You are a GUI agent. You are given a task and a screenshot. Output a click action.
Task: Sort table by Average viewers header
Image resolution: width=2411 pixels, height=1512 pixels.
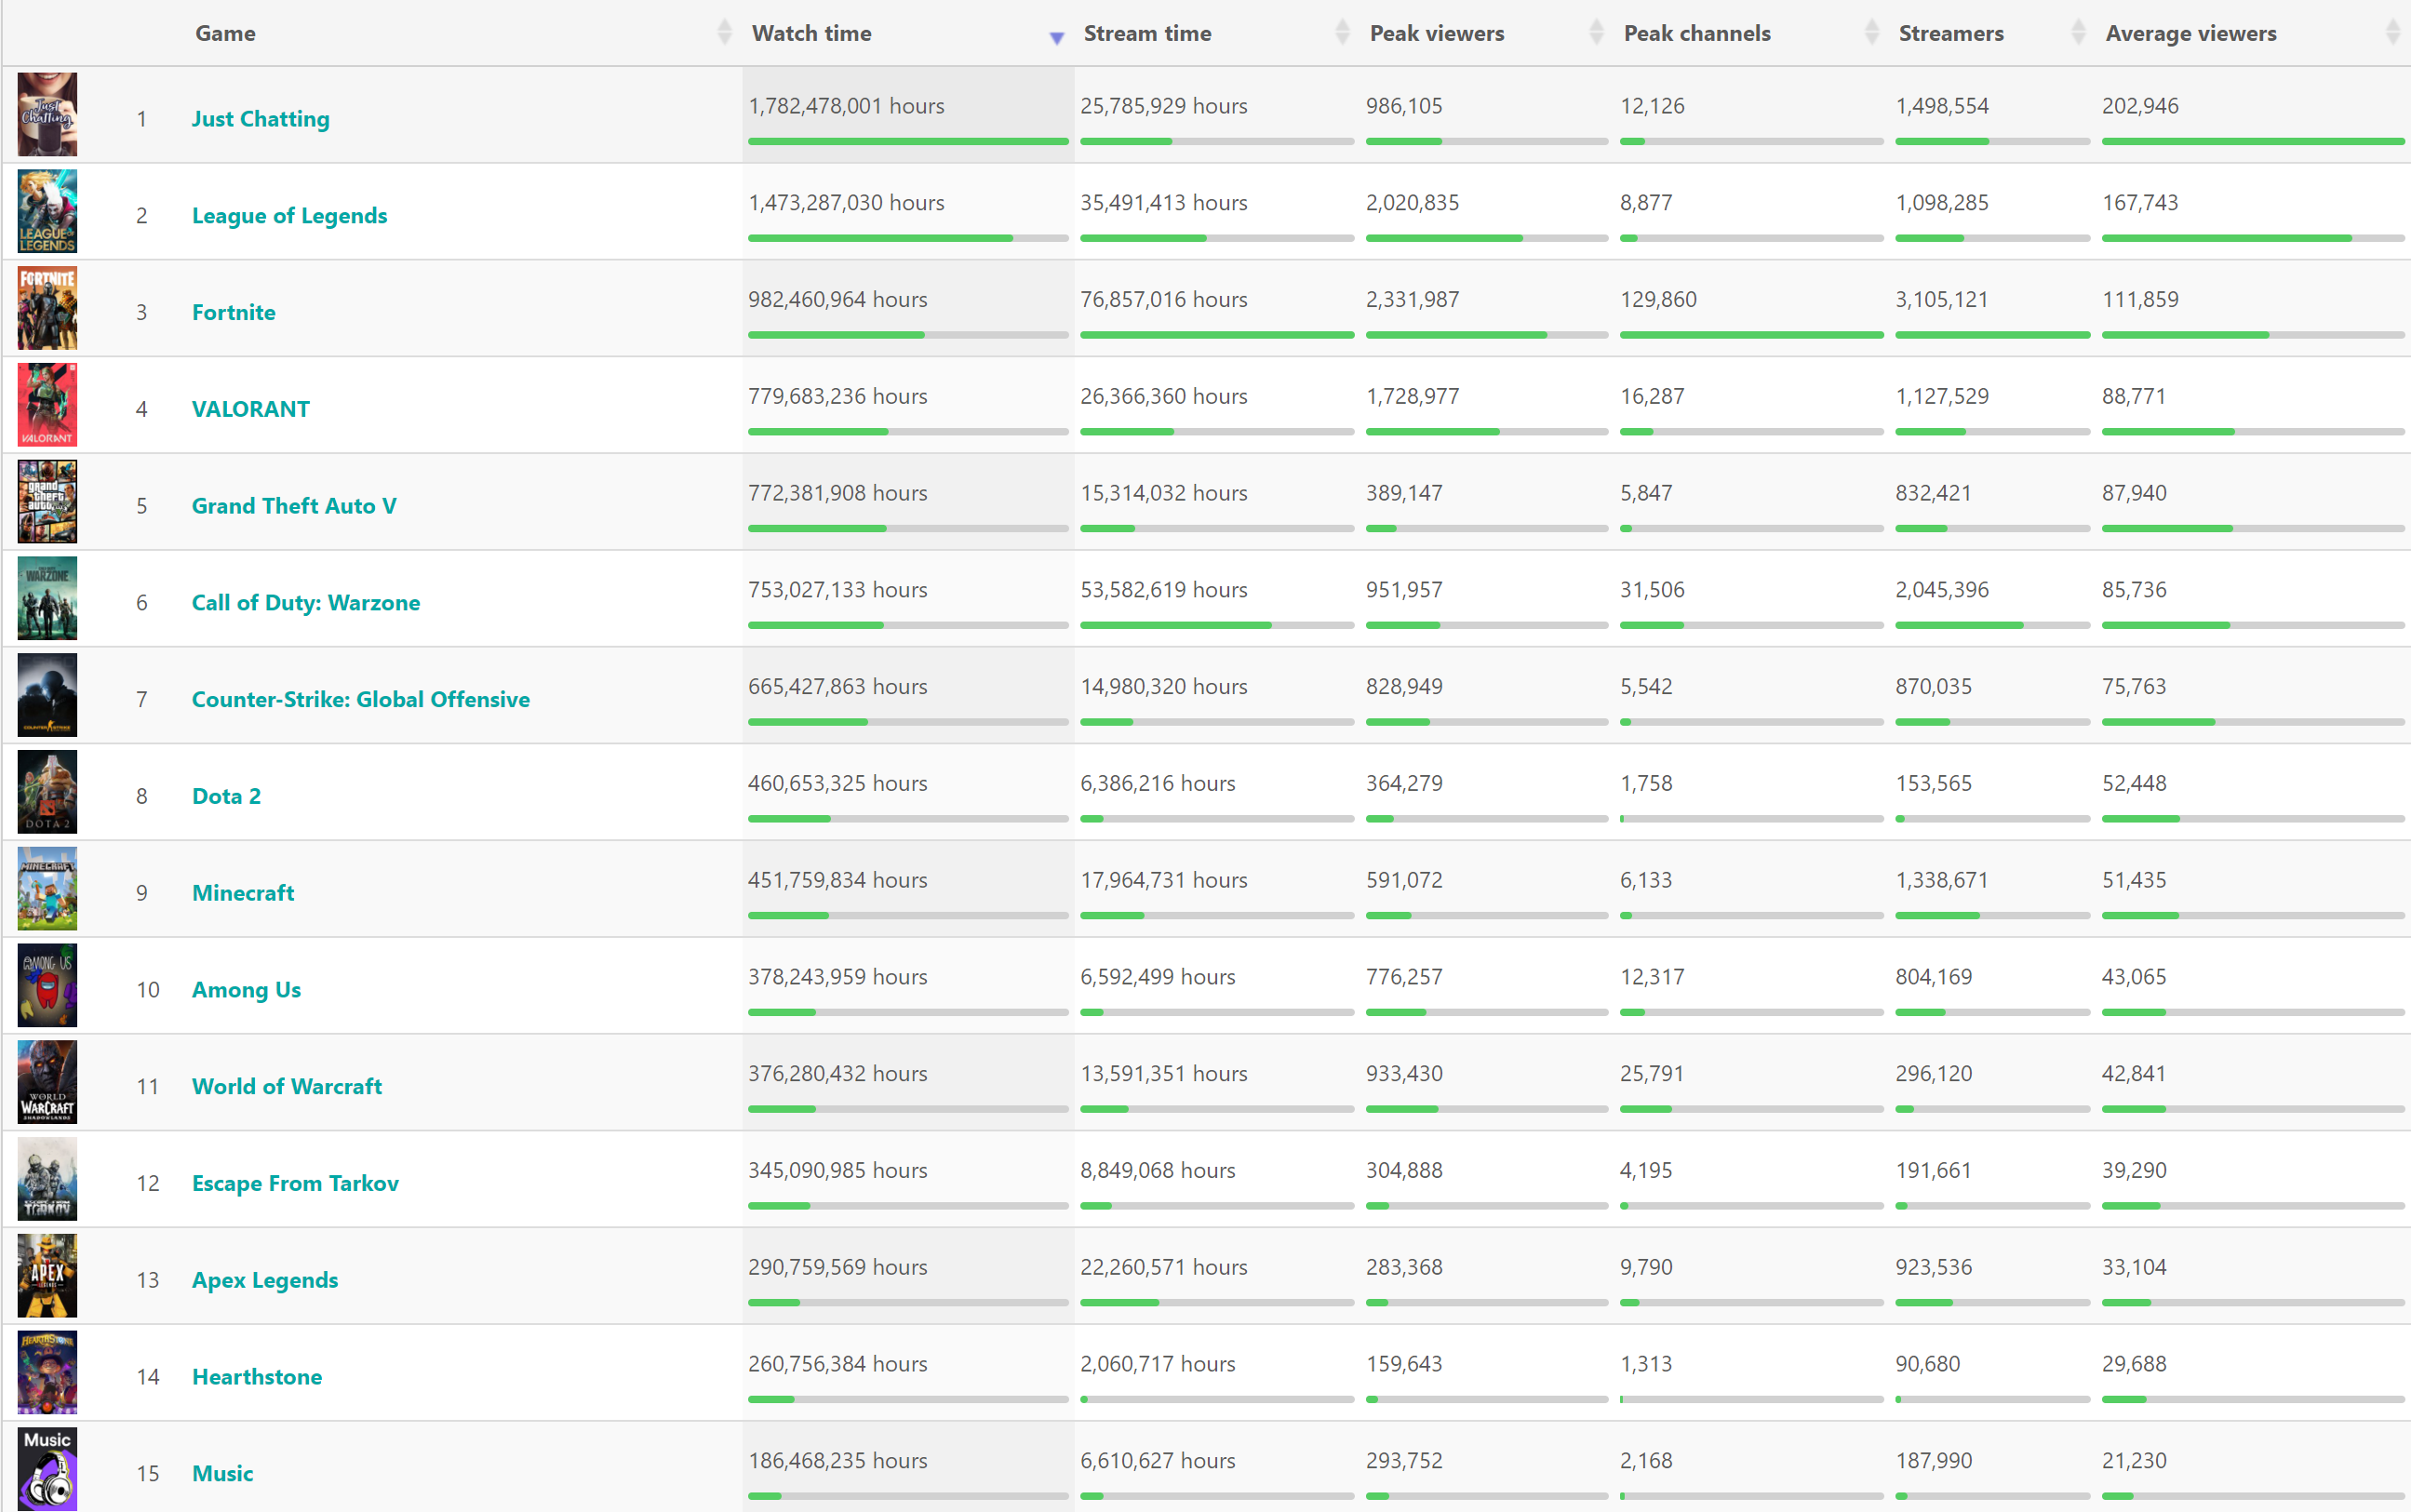[2191, 33]
